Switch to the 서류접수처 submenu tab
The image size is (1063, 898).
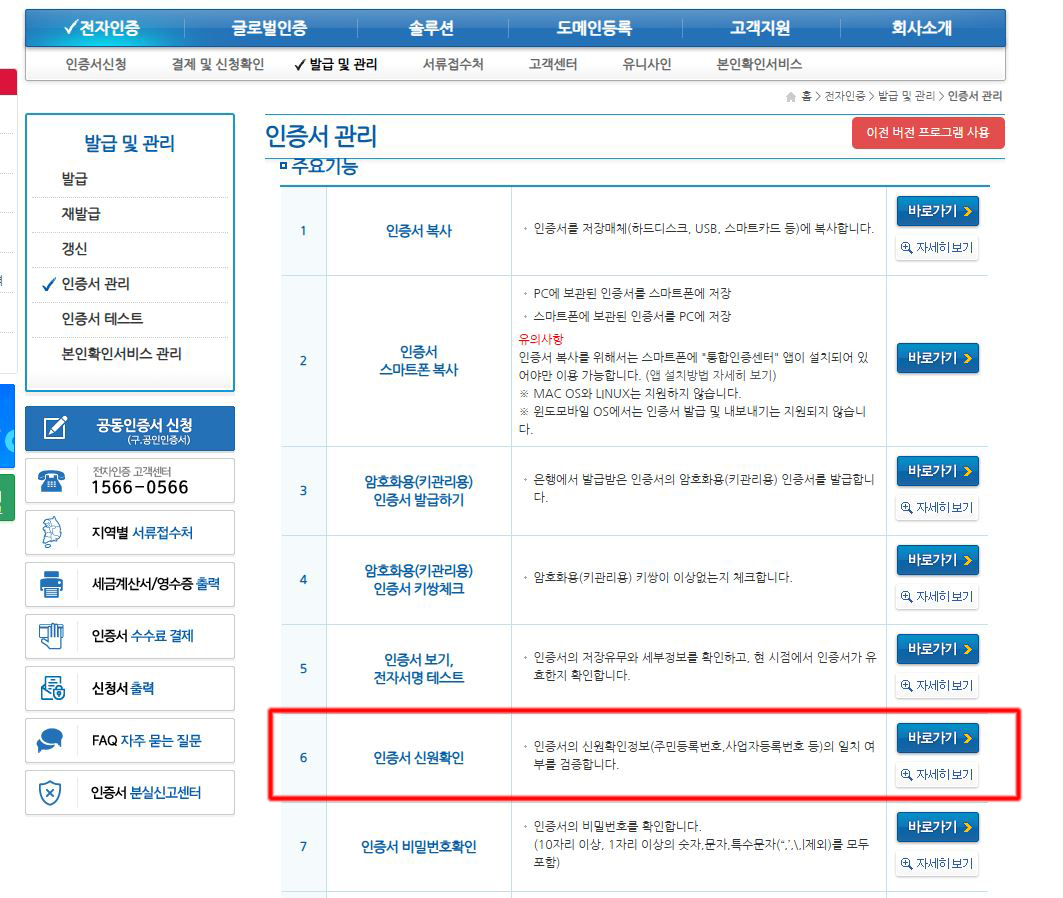click(452, 64)
